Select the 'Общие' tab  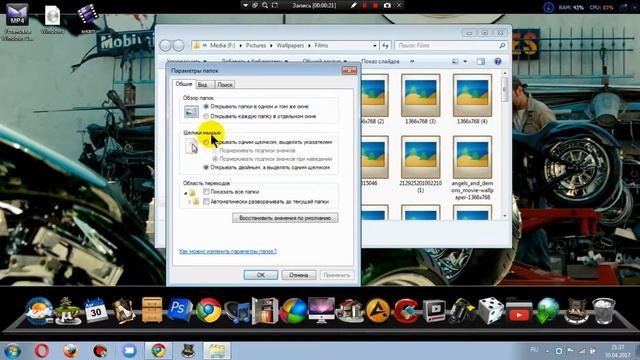click(184, 84)
